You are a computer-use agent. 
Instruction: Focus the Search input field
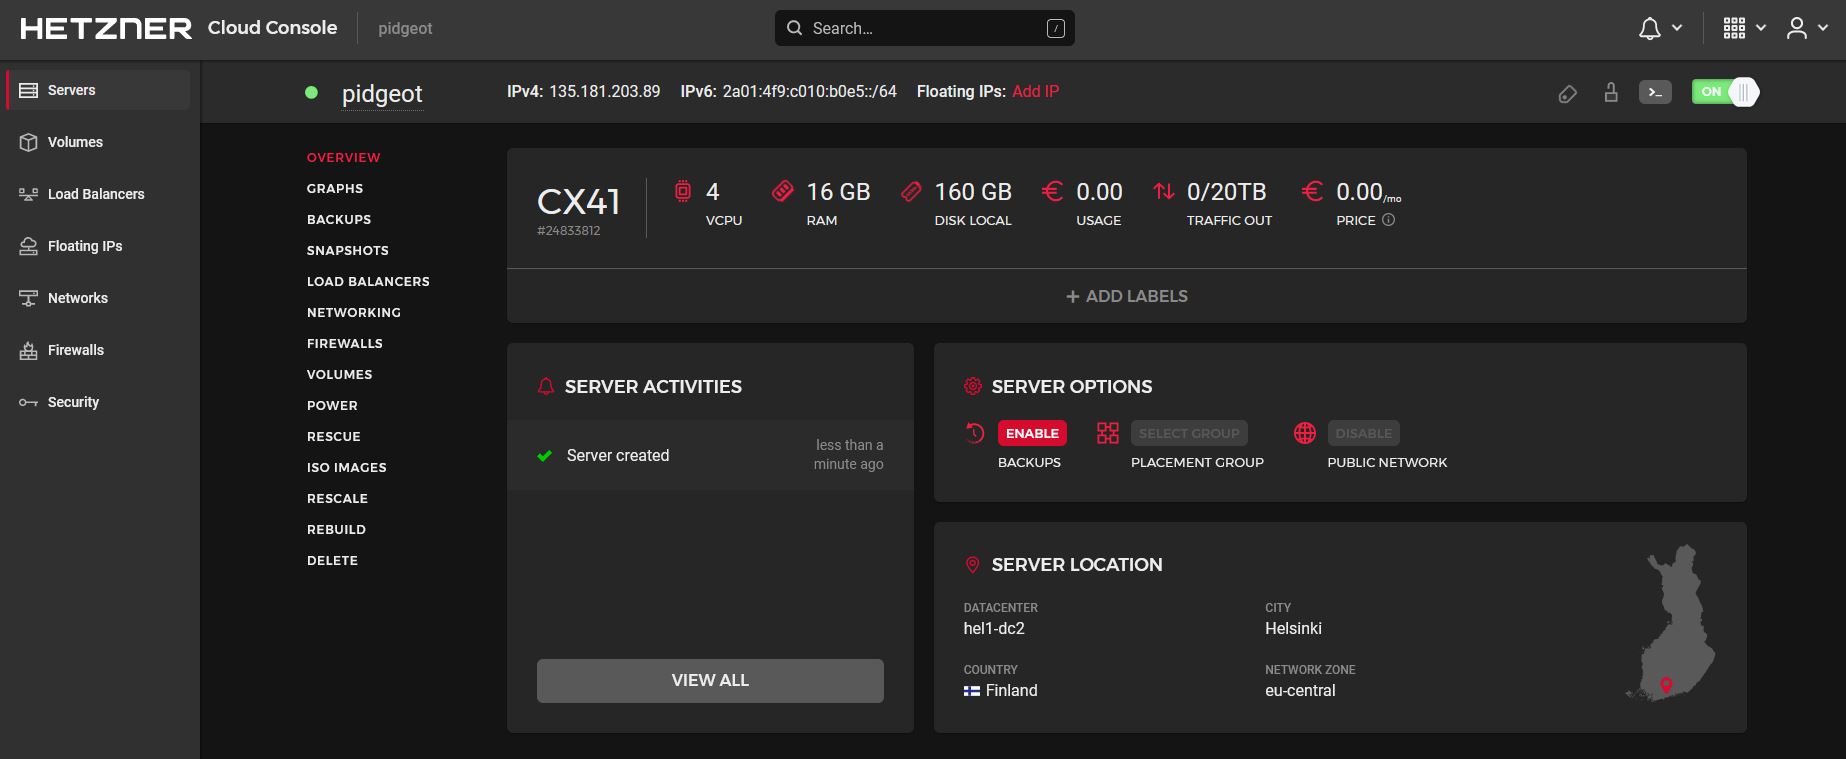[925, 28]
